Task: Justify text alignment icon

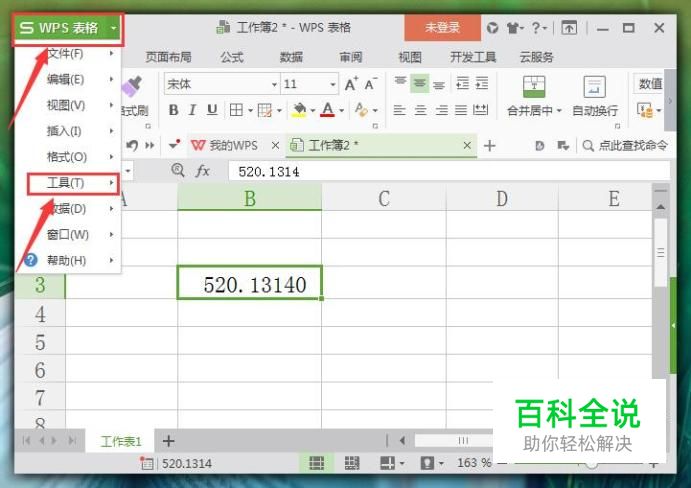Action: coord(461,110)
